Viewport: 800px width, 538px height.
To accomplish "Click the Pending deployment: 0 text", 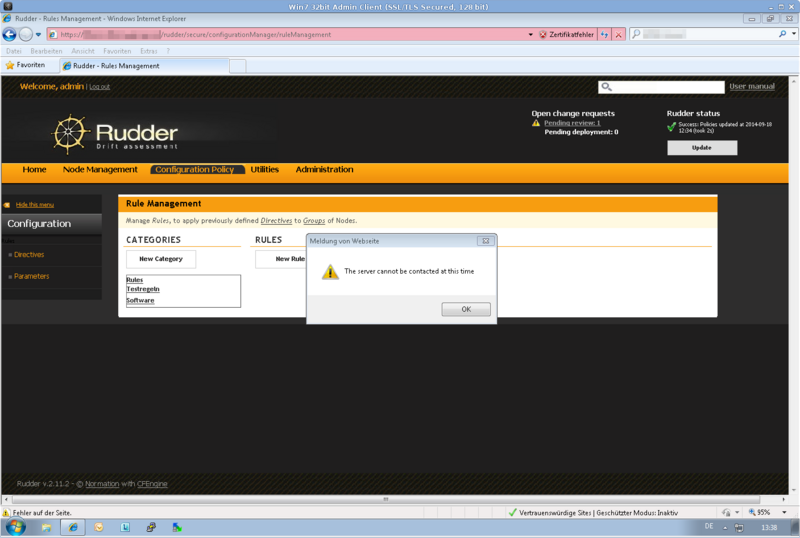I will pos(581,132).
